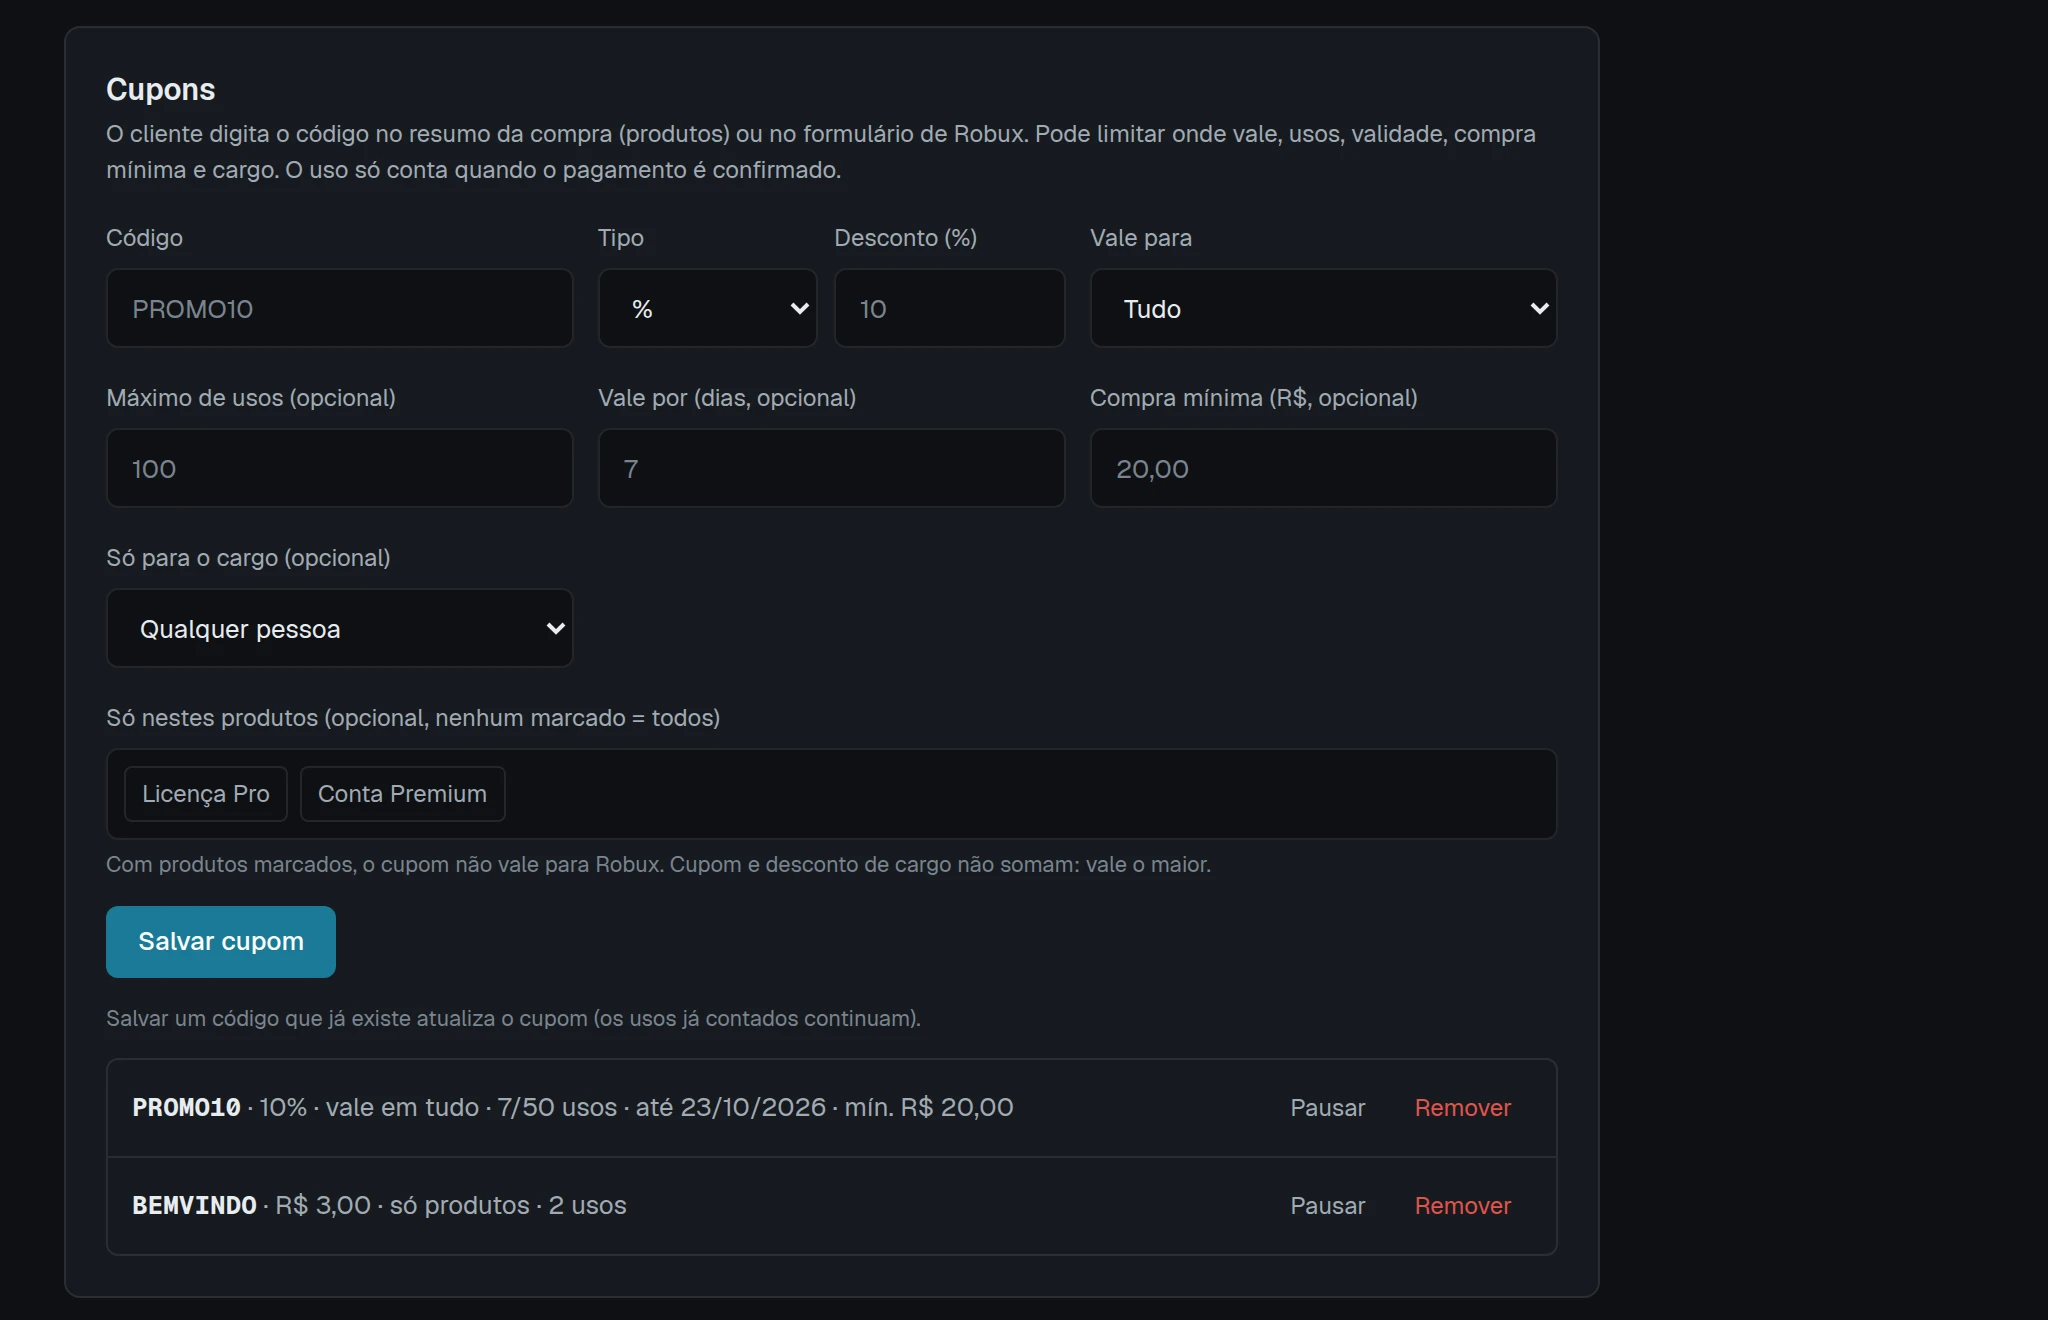
Task: Focus the Desconto (%) field
Action: coord(949,308)
